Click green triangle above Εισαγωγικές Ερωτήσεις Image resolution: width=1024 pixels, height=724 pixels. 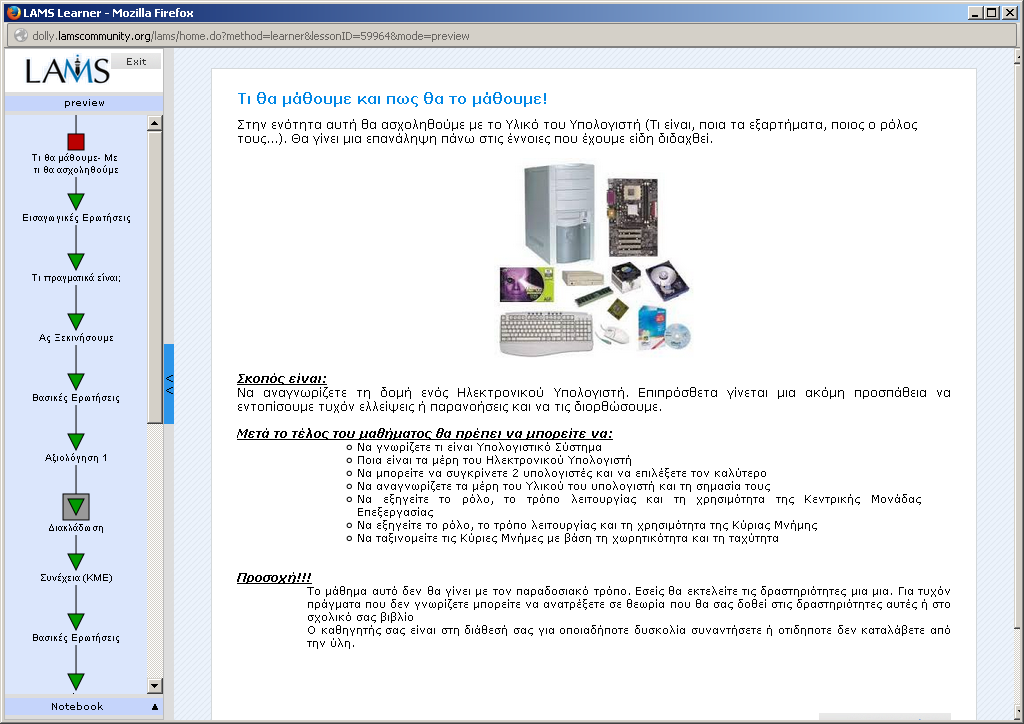(76, 201)
